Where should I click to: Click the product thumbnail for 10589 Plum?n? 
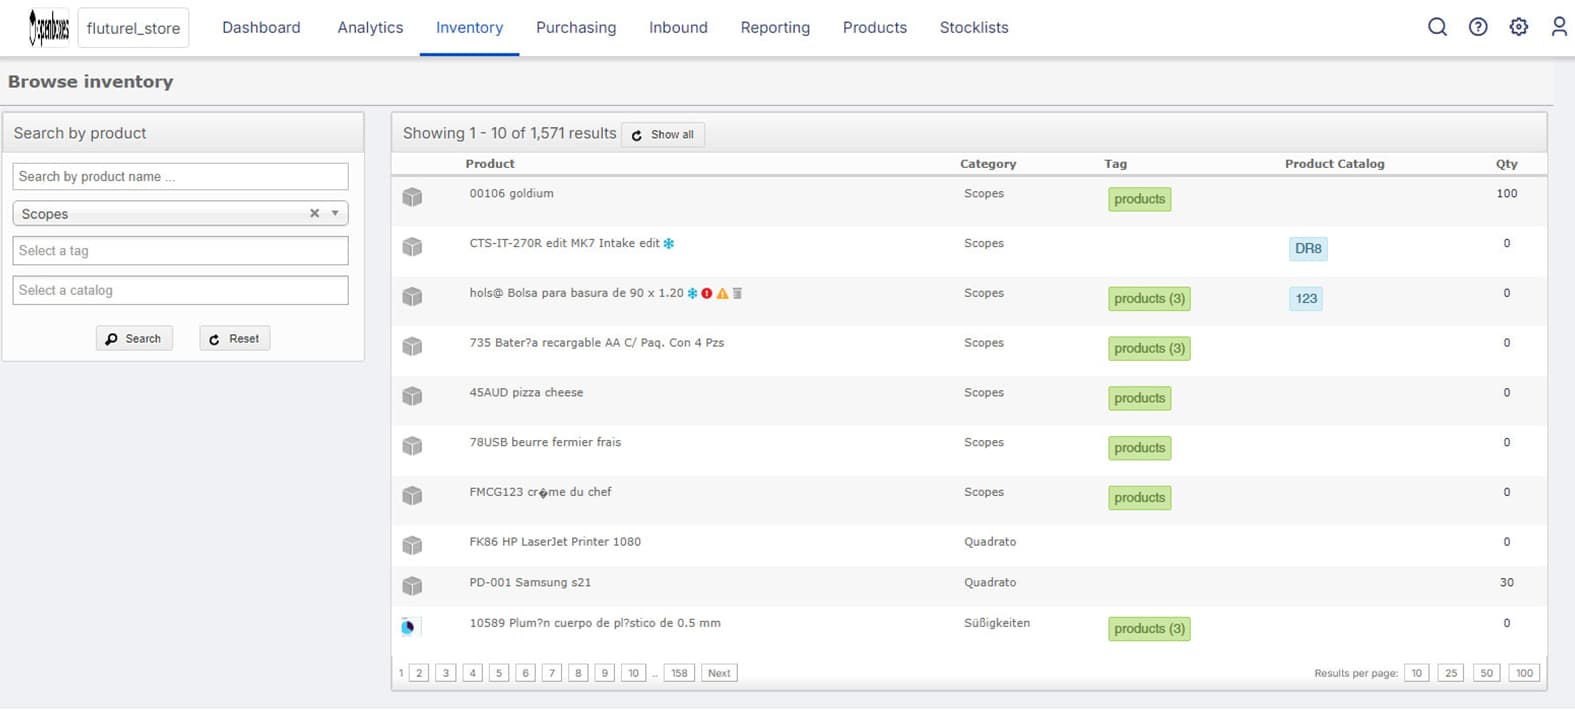pyautogui.click(x=409, y=627)
